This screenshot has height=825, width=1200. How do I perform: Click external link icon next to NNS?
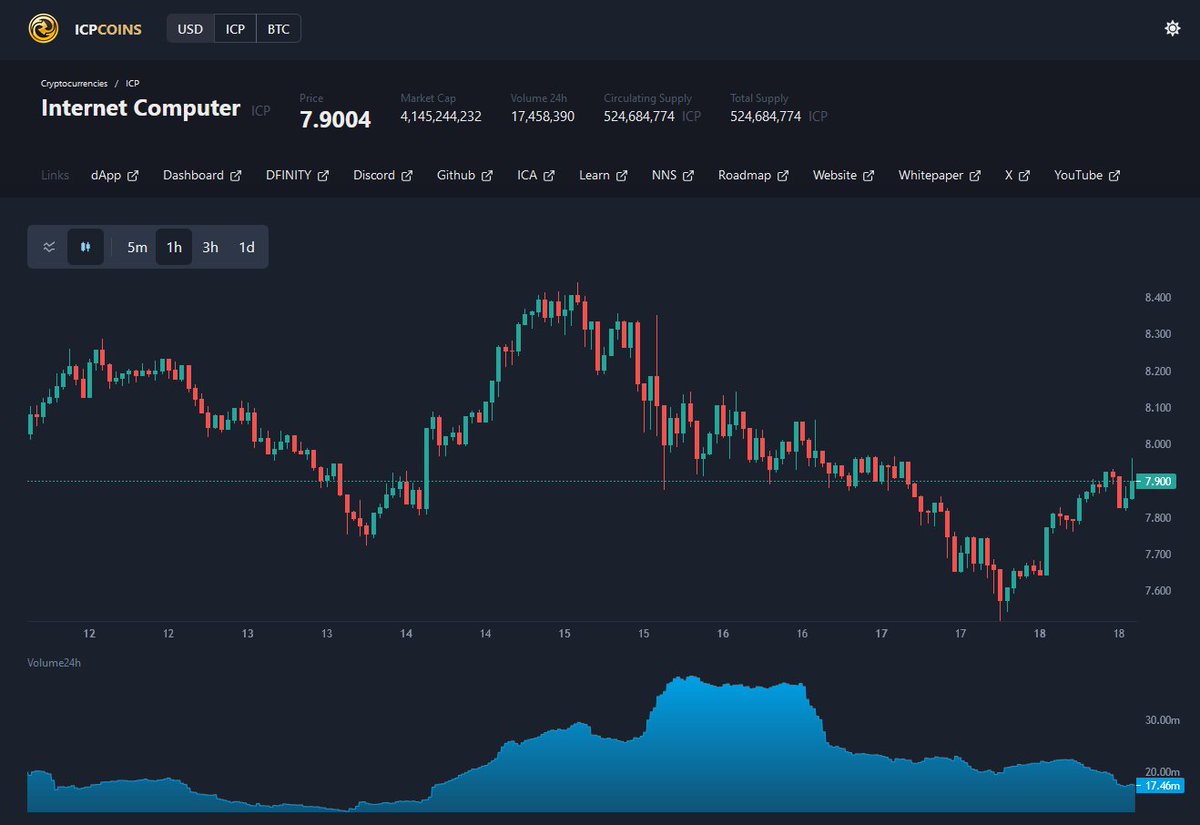688,176
